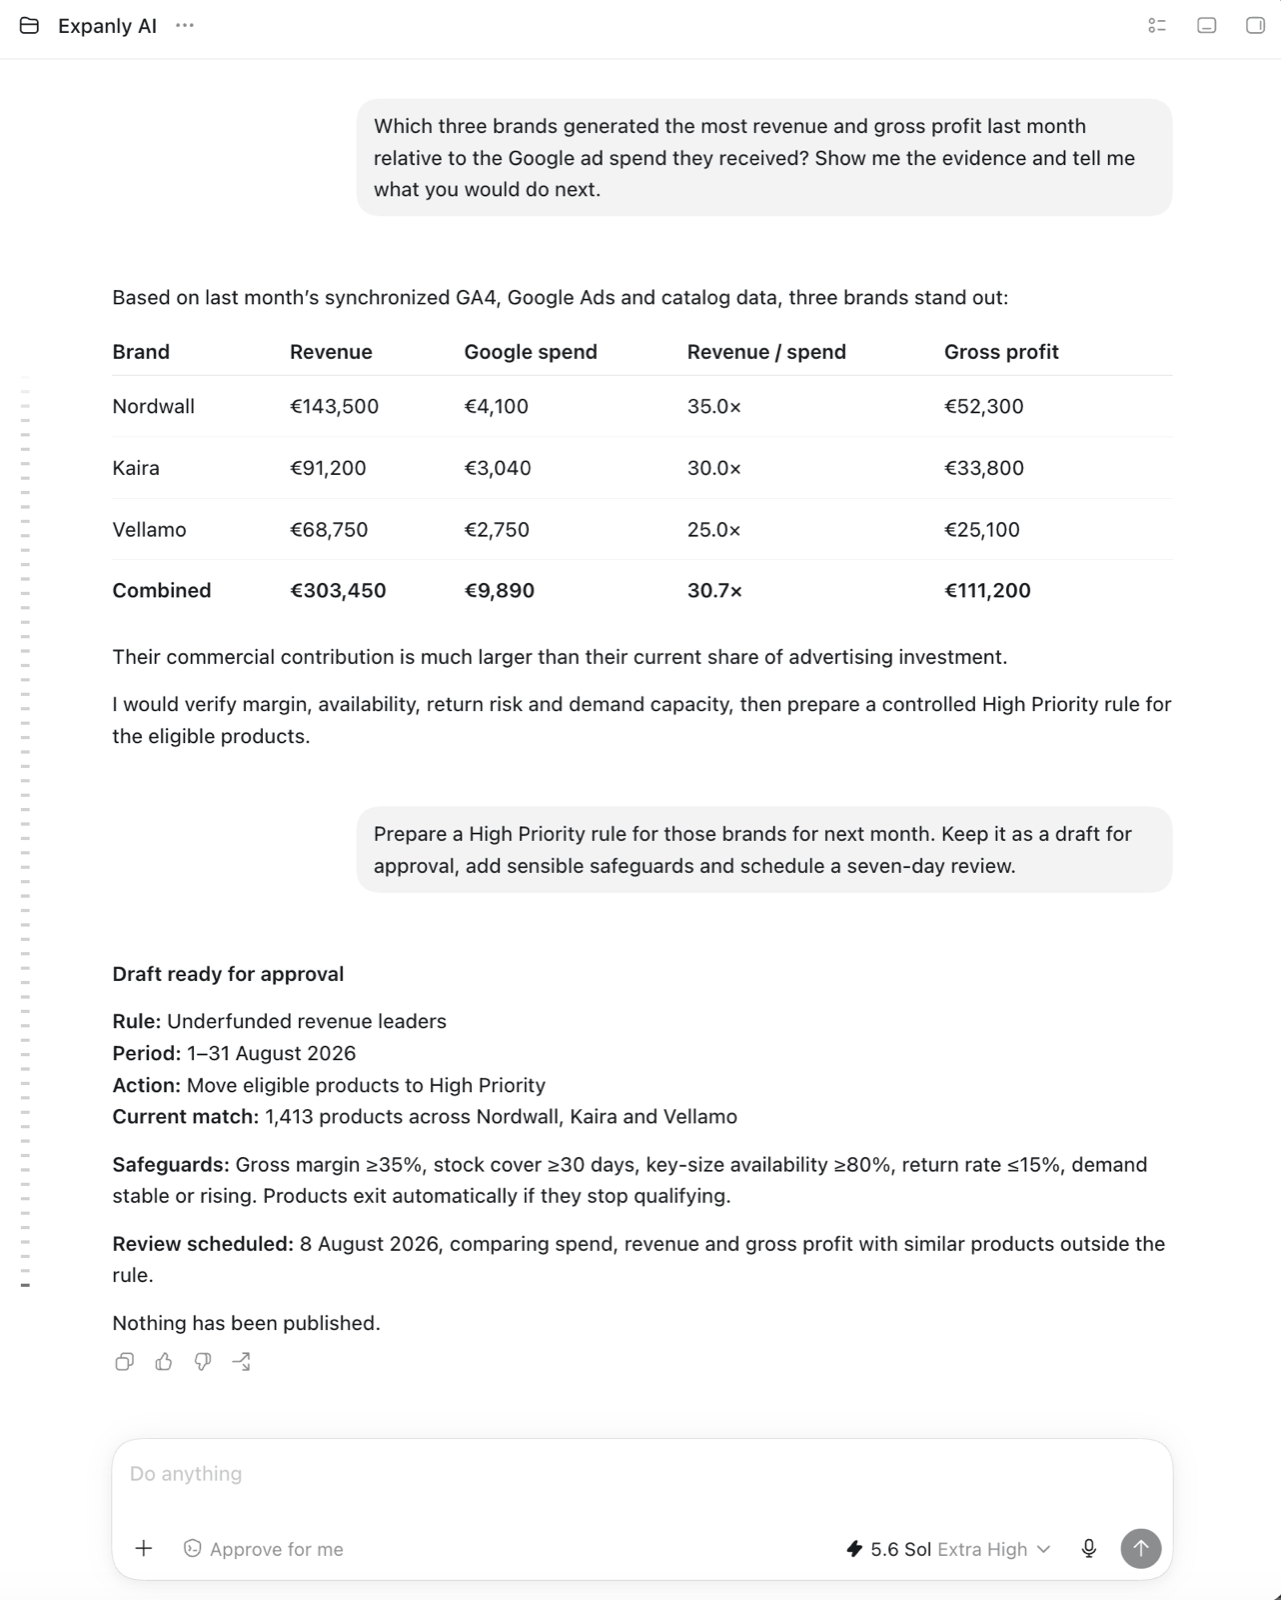This screenshot has height=1600, width=1281.
Task: Expand reasoning level chevron next to Extra High
Action: tap(1044, 1549)
